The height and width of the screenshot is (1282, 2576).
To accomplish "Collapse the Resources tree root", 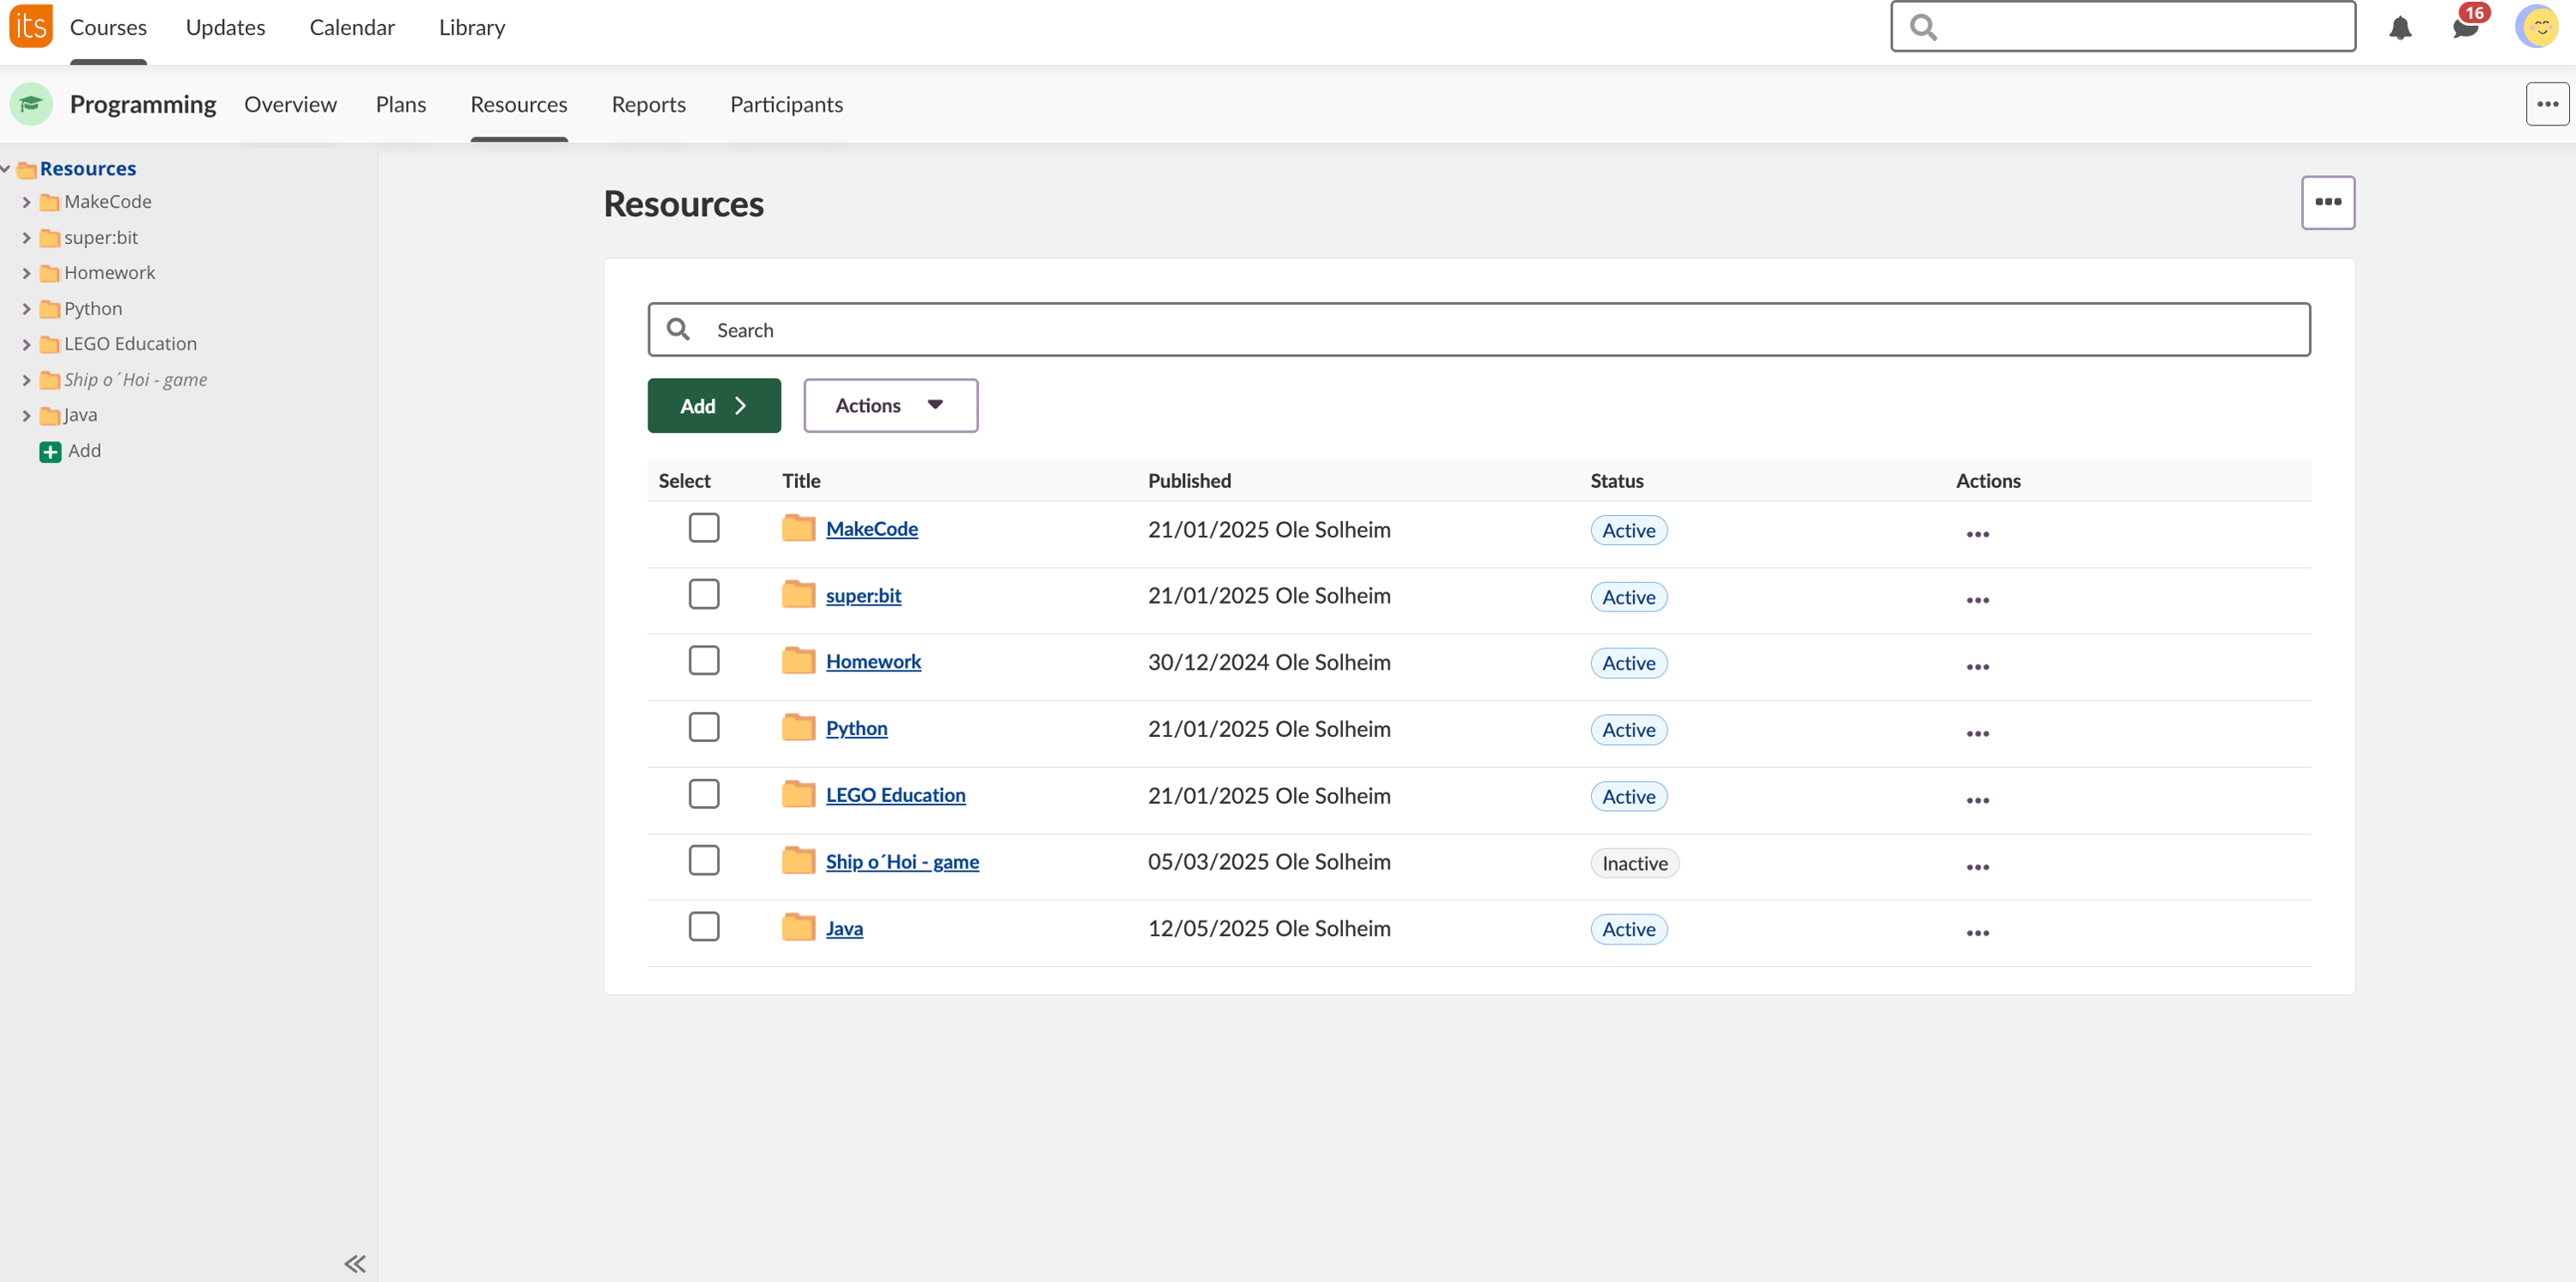I will click(x=7, y=168).
